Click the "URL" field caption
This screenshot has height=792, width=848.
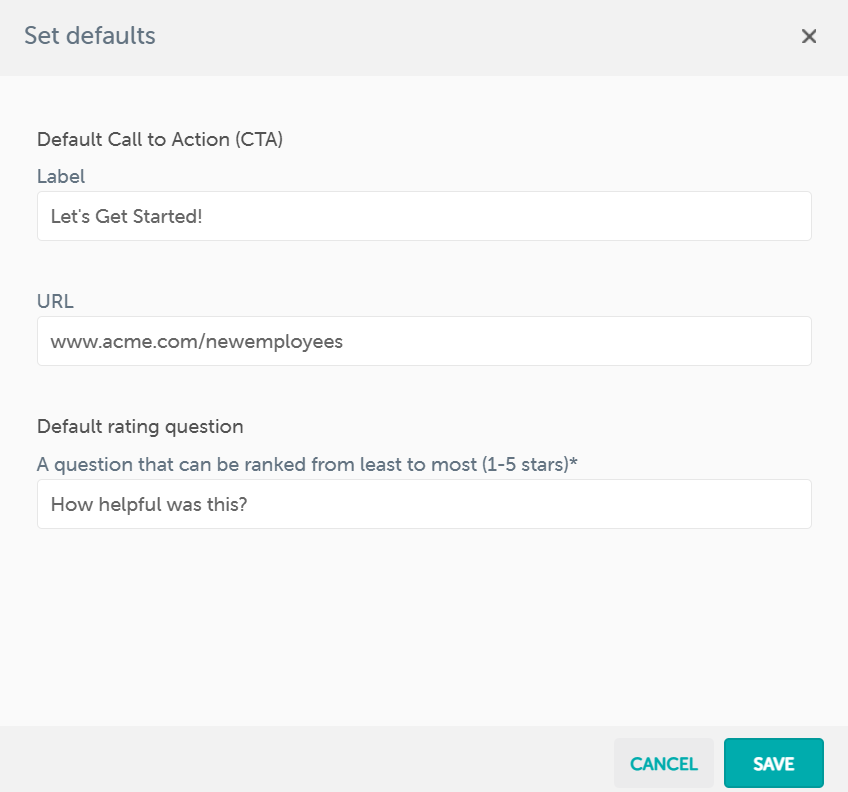click(x=55, y=301)
